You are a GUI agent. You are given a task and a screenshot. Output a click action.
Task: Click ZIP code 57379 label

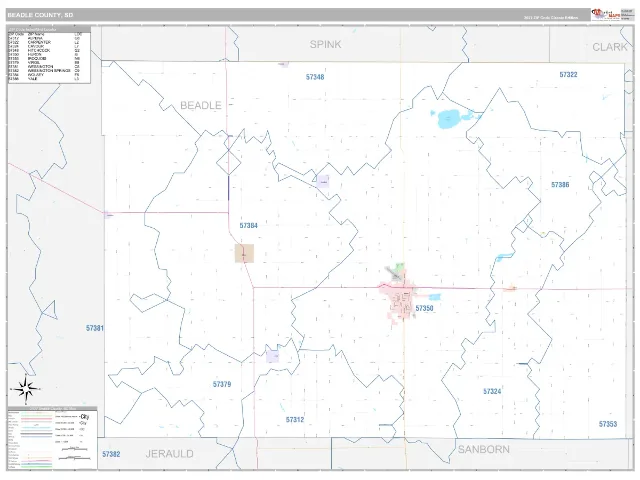(222, 384)
